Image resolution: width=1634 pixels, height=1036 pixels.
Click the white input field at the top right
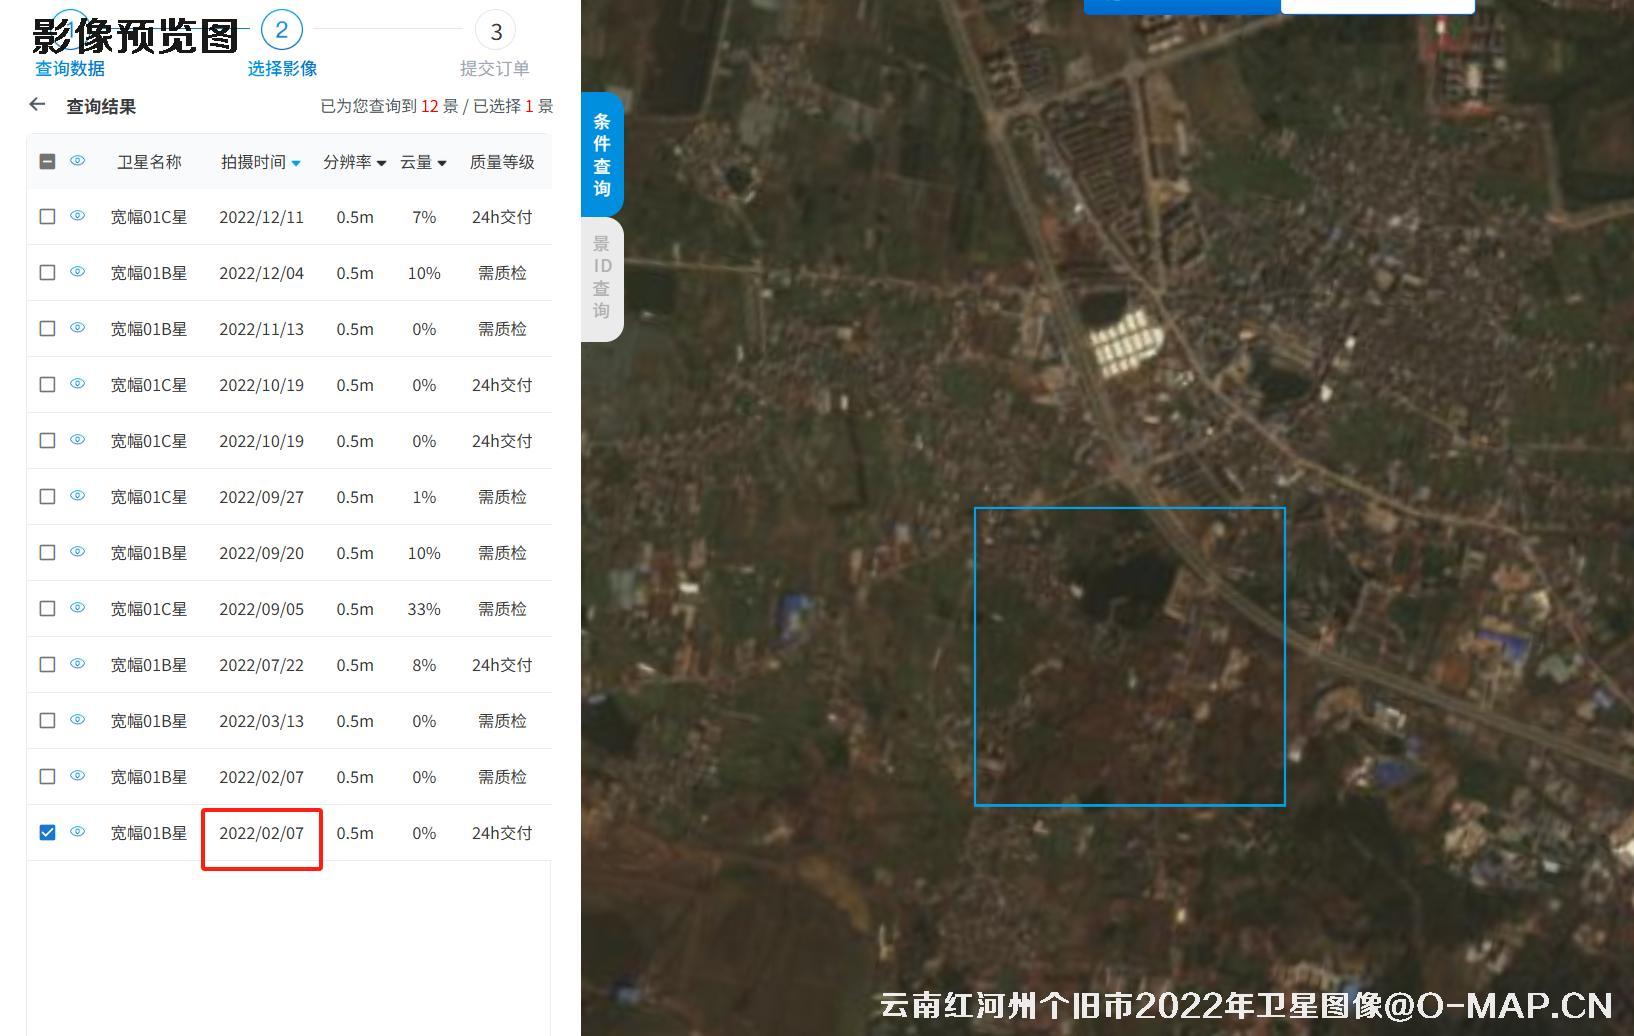pyautogui.click(x=1377, y=4)
